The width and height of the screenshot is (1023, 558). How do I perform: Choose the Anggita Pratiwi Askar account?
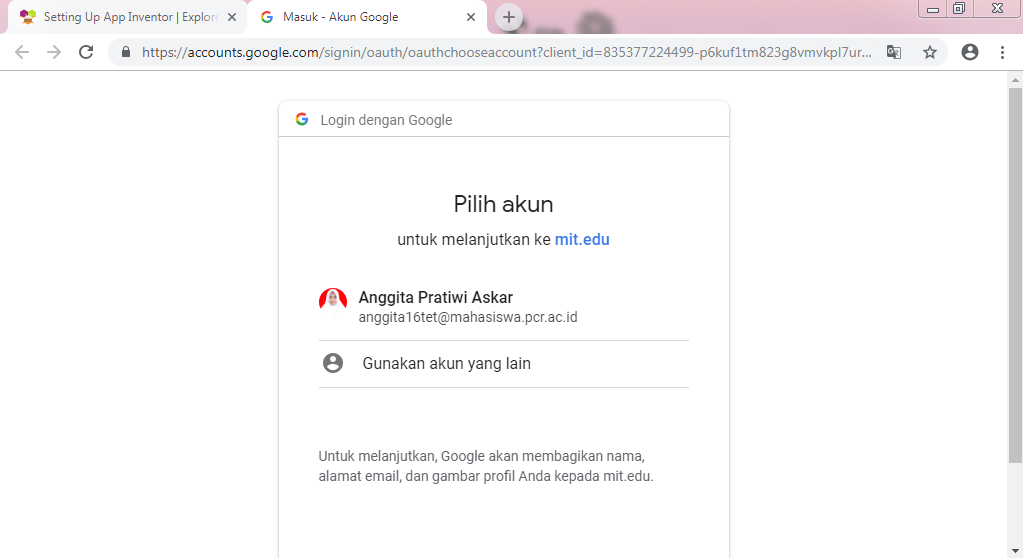tap(504, 307)
